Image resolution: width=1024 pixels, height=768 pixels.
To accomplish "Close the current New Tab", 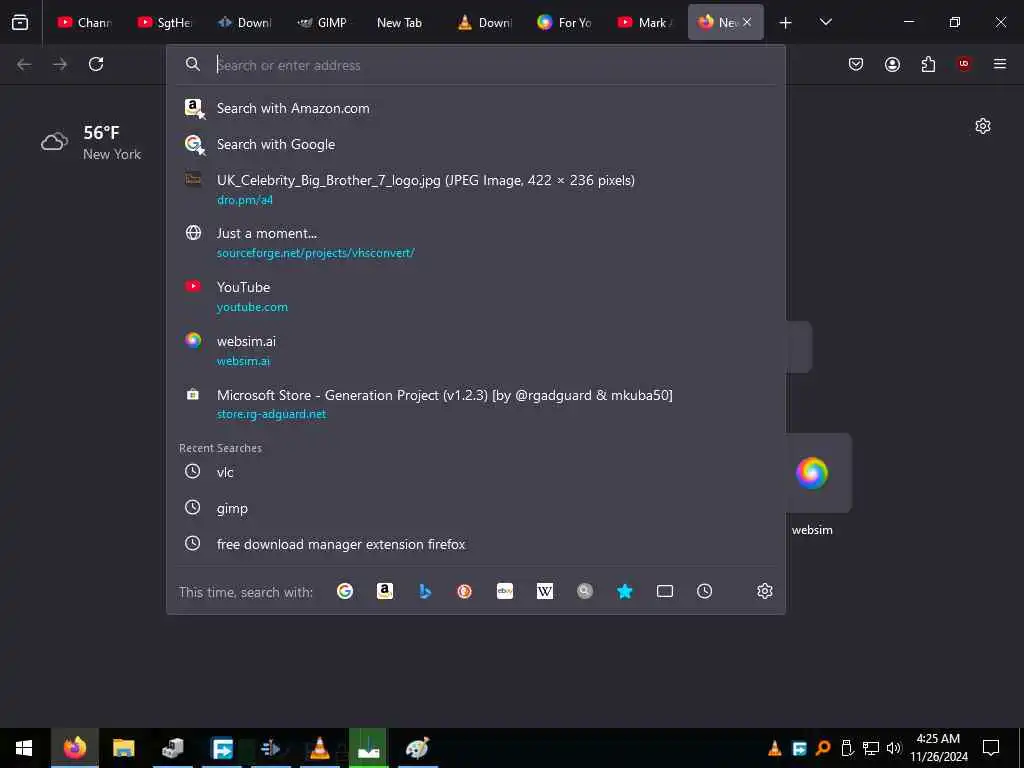I will (x=747, y=22).
